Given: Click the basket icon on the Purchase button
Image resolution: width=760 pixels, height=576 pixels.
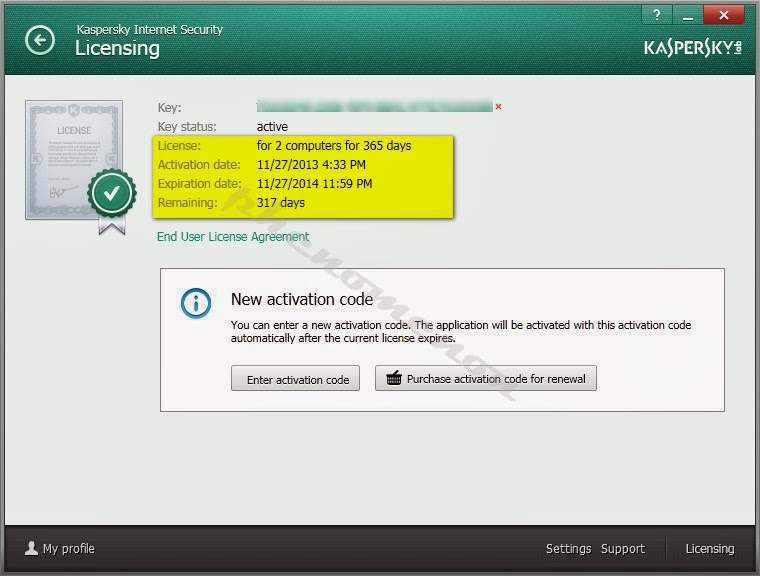Looking at the screenshot, I should pos(394,378).
